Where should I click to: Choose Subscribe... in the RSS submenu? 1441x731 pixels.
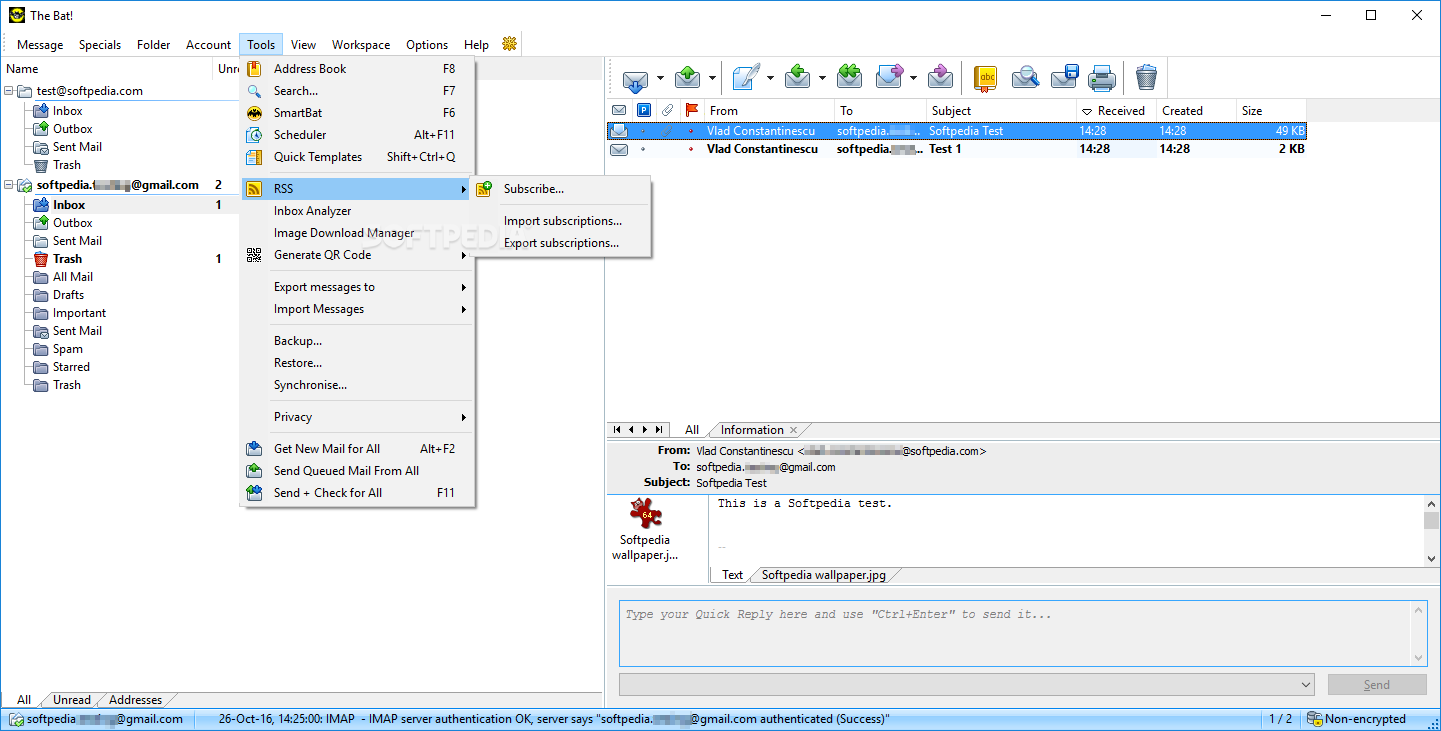pos(533,189)
